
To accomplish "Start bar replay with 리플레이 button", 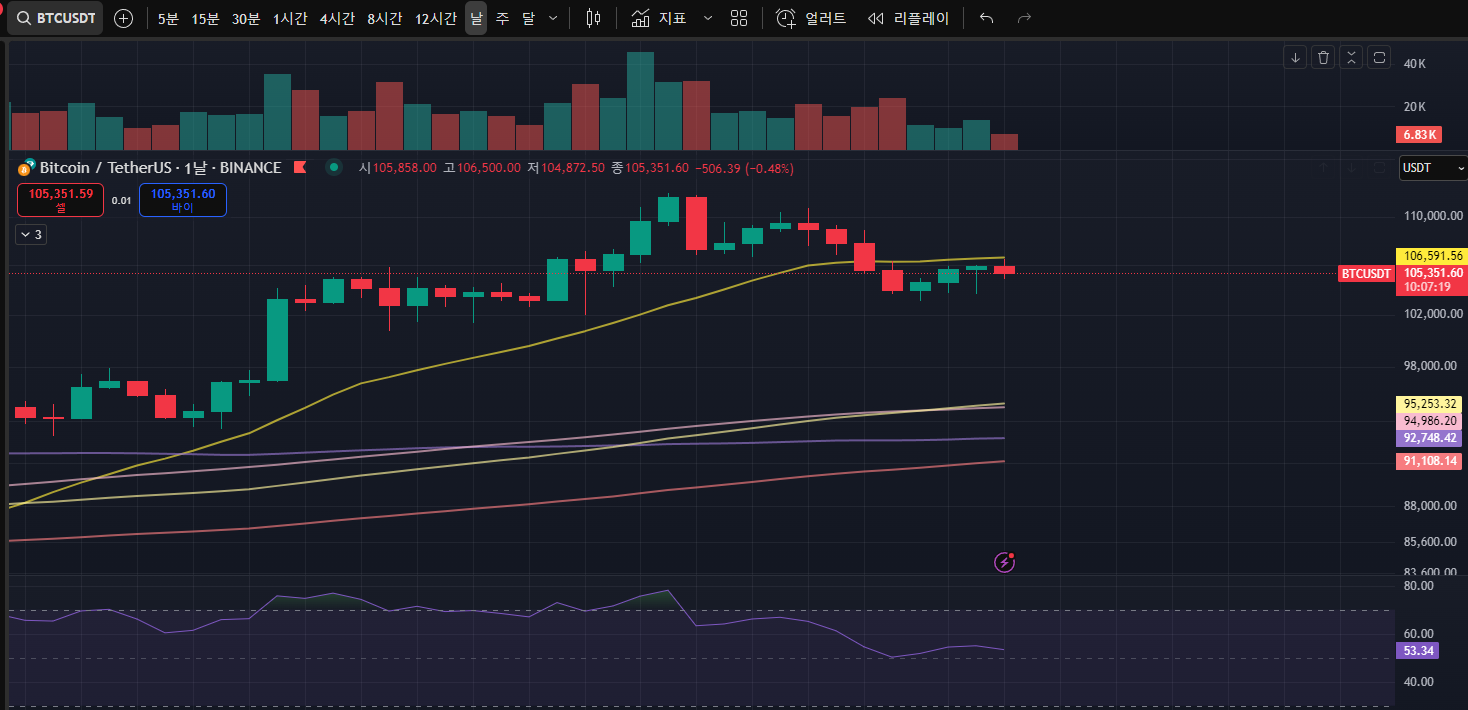I will point(908,18).
